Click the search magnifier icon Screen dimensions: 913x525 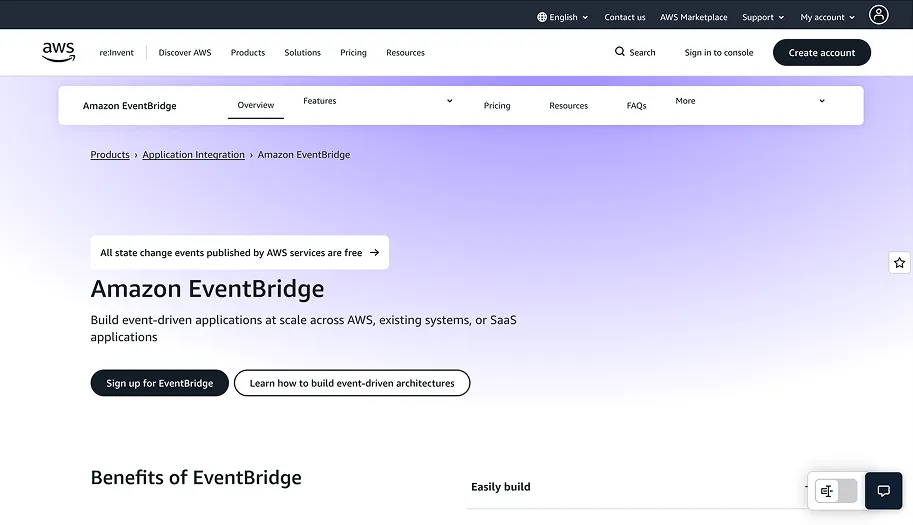tap(620, 52)
